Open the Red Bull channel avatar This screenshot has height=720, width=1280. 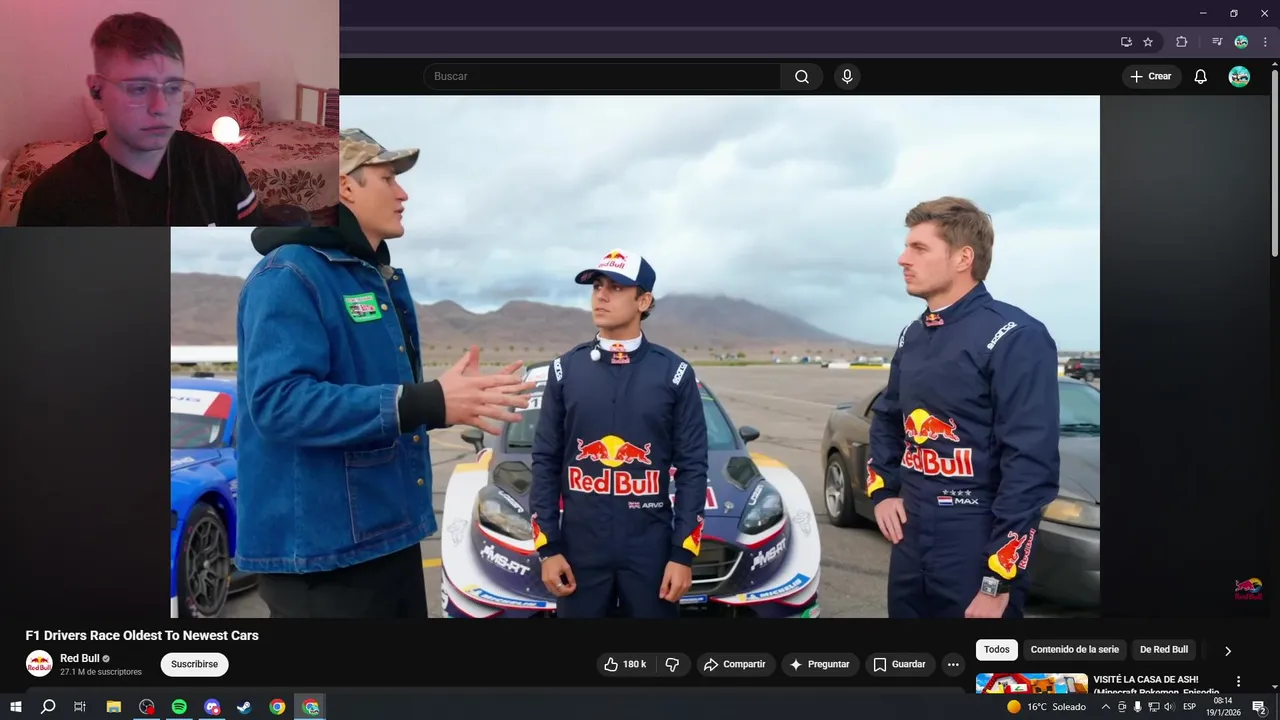click(39, 664)
